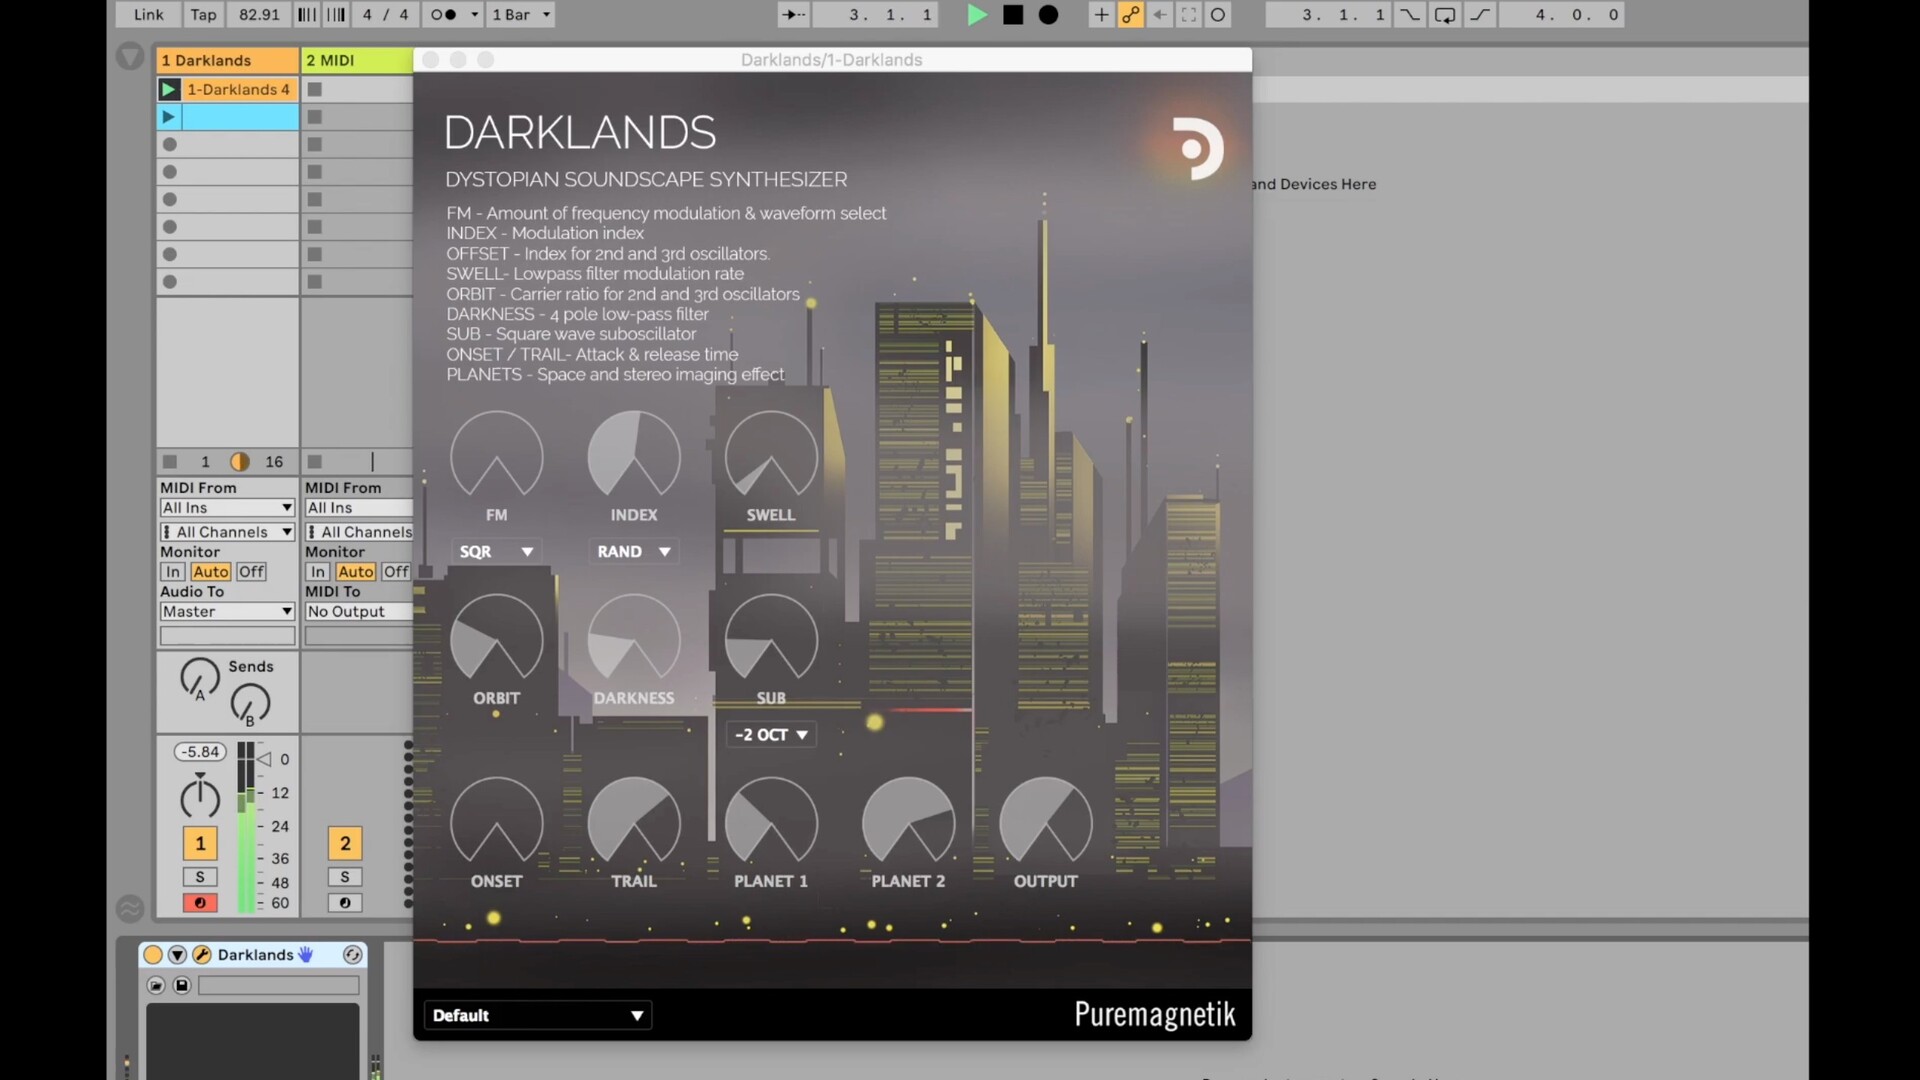Viewport: 1920px width, 1080px height.
Task: Click the OUTPUT knob
Action: point(1046,821)
